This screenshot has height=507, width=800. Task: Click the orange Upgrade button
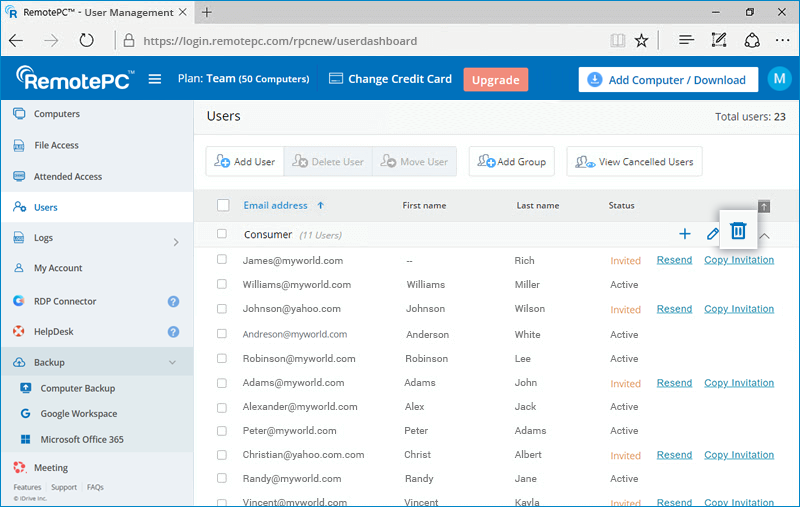point(495,80)
